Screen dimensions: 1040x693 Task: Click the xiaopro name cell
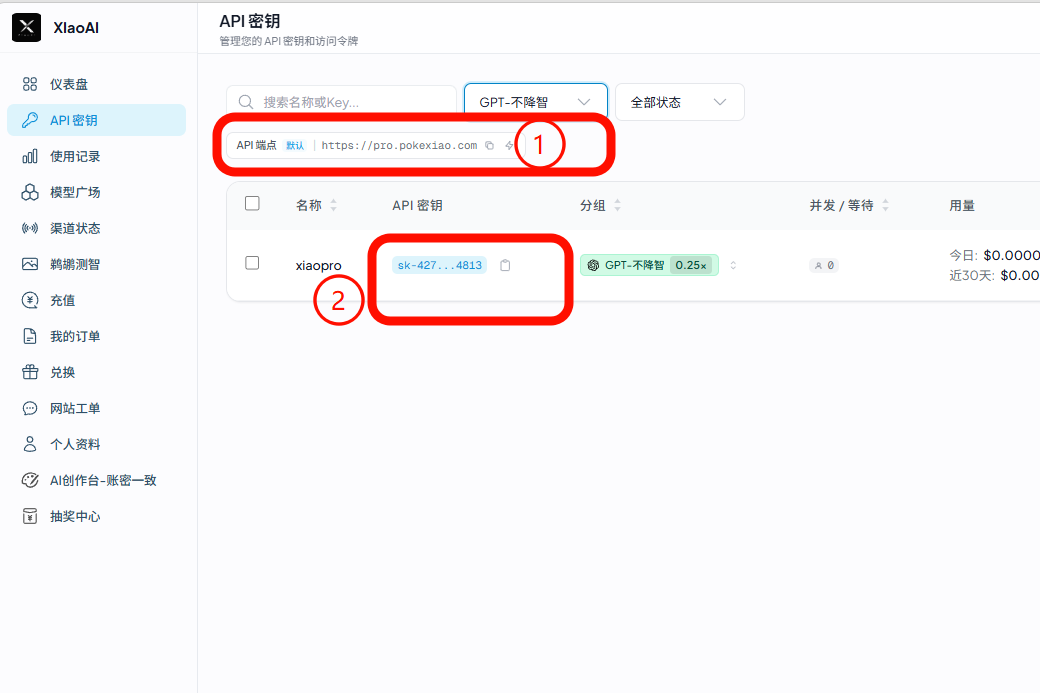point(318,265)
